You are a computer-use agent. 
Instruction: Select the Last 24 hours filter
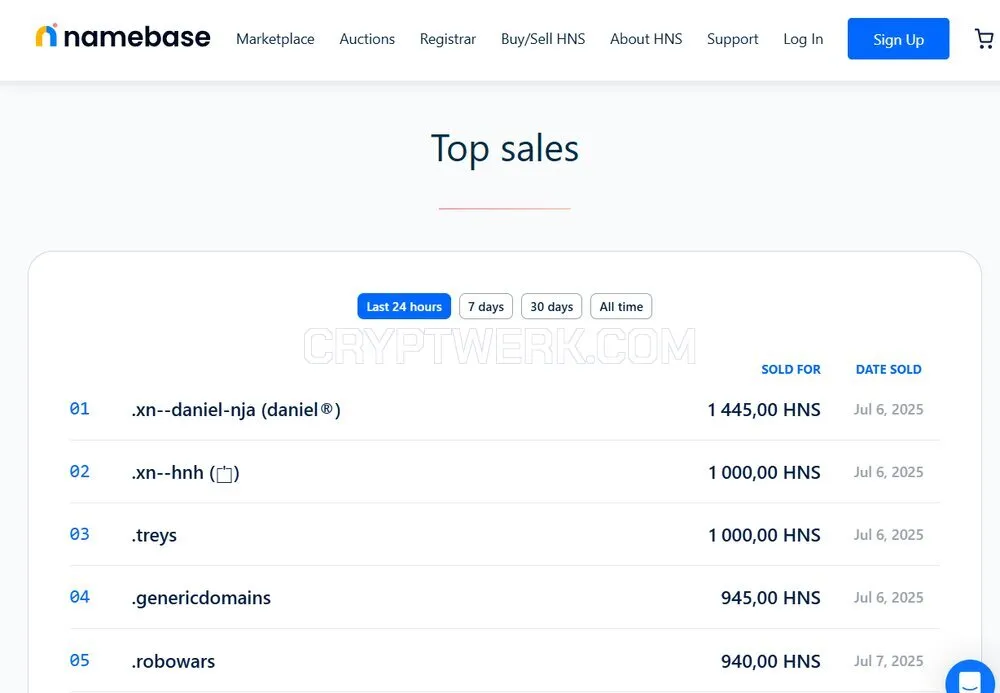click(x=404, y=306)
